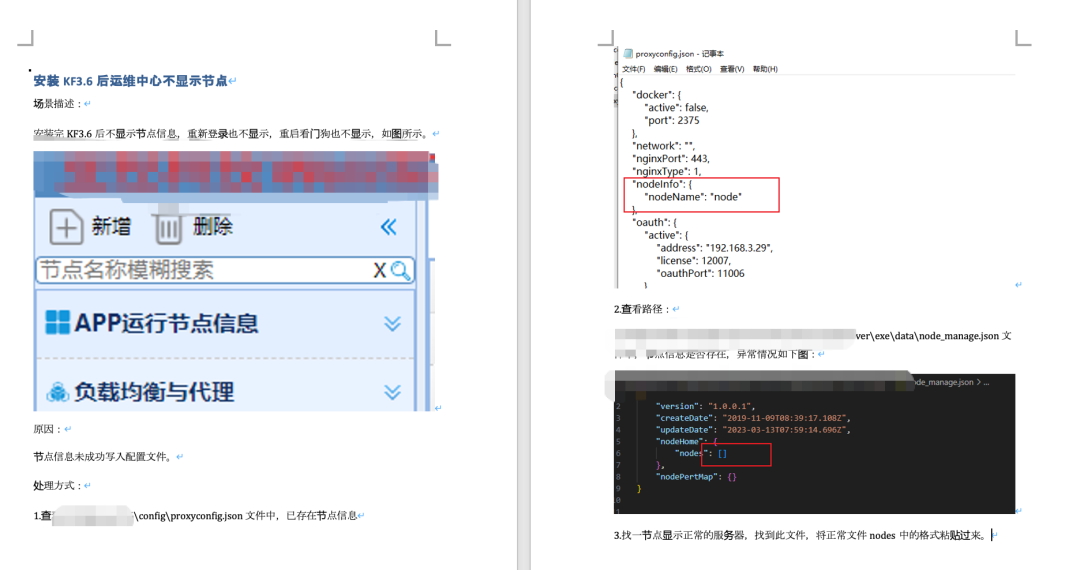Open the 查看(V) menu in Notepad

(x=732, y=69)
